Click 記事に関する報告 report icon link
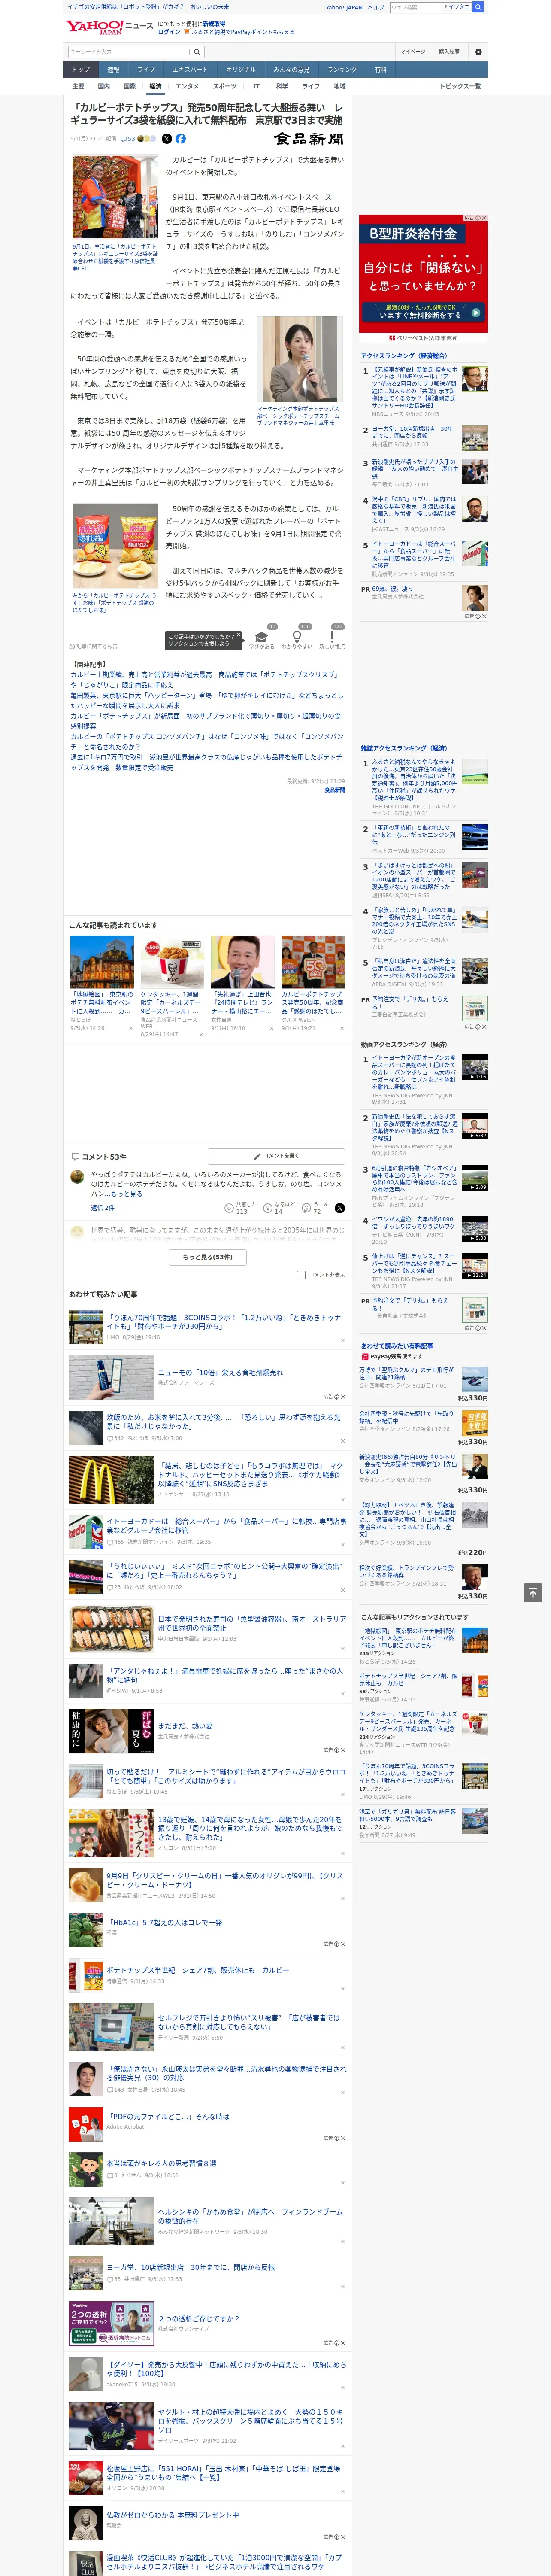The height and width of the screenshot is (2576, 551). point(93,646)
